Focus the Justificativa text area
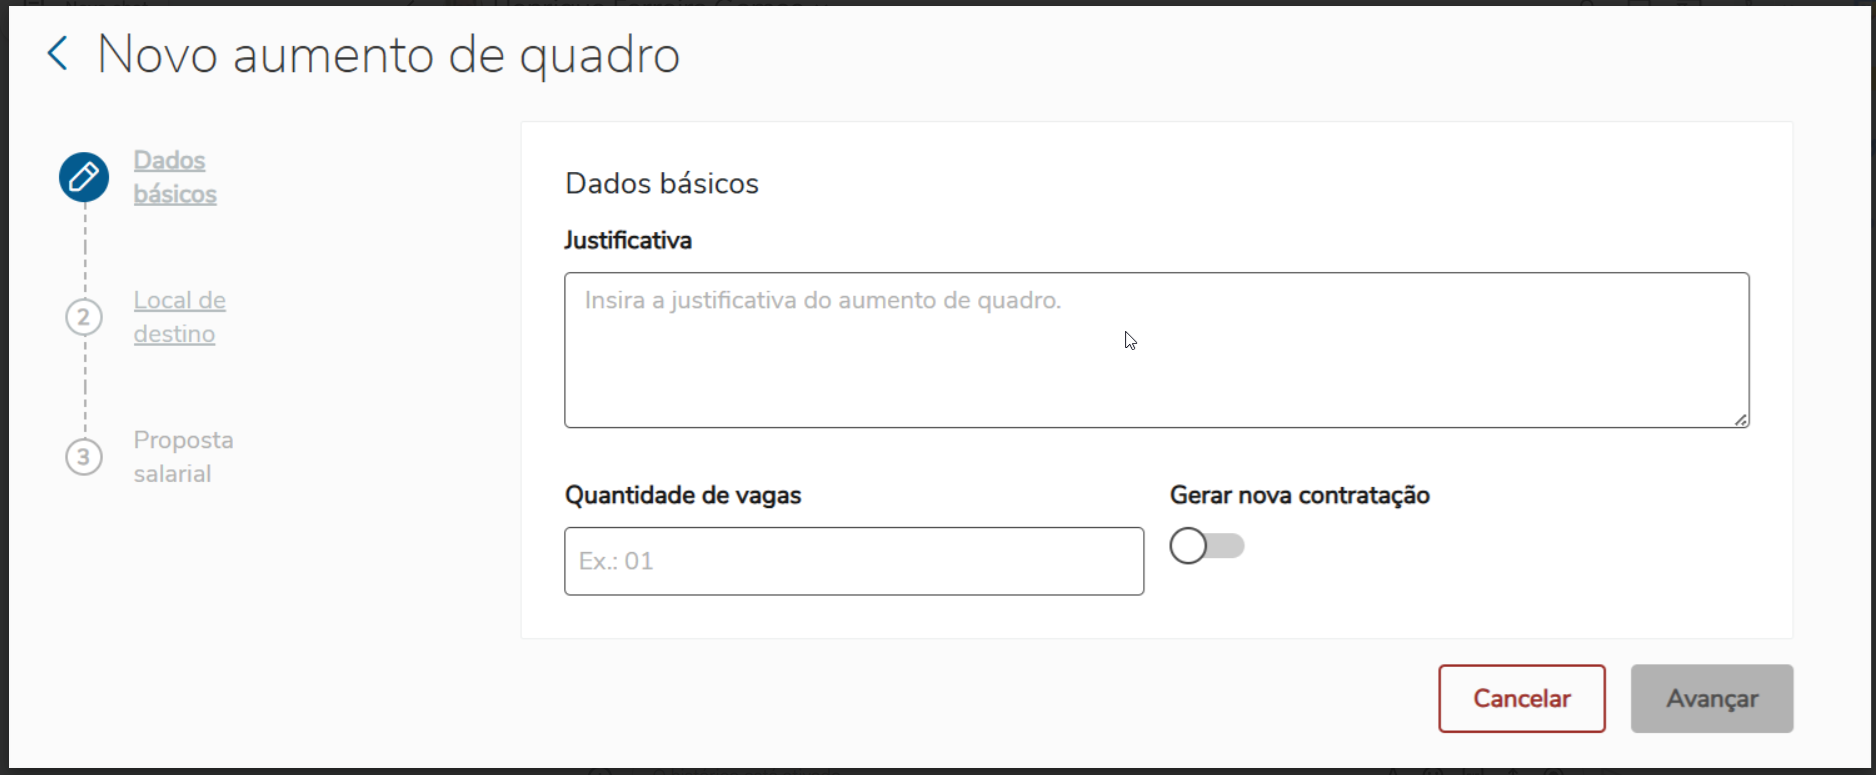Image resolution: width=1876 pixels, height=775 pixels. point(1156,350)
